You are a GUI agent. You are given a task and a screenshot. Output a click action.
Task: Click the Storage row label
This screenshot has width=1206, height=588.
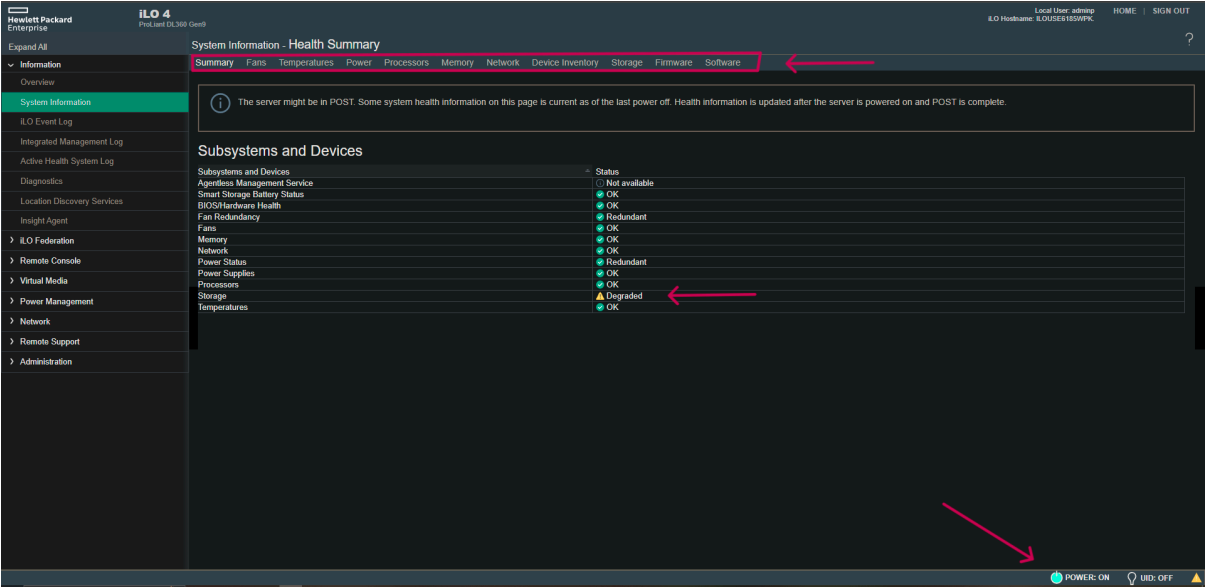coord(212,296)
